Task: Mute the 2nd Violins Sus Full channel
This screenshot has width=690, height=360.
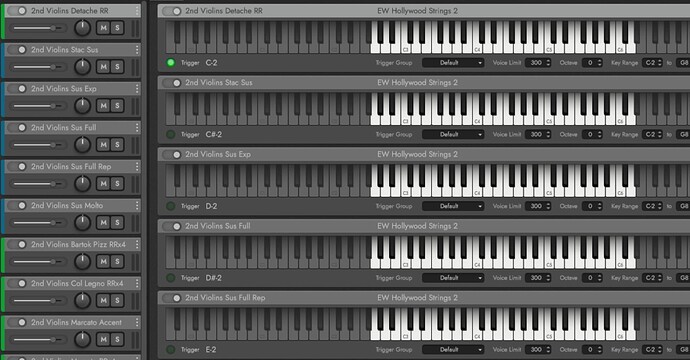Action: pyautogui.click(x=103, y=145)
